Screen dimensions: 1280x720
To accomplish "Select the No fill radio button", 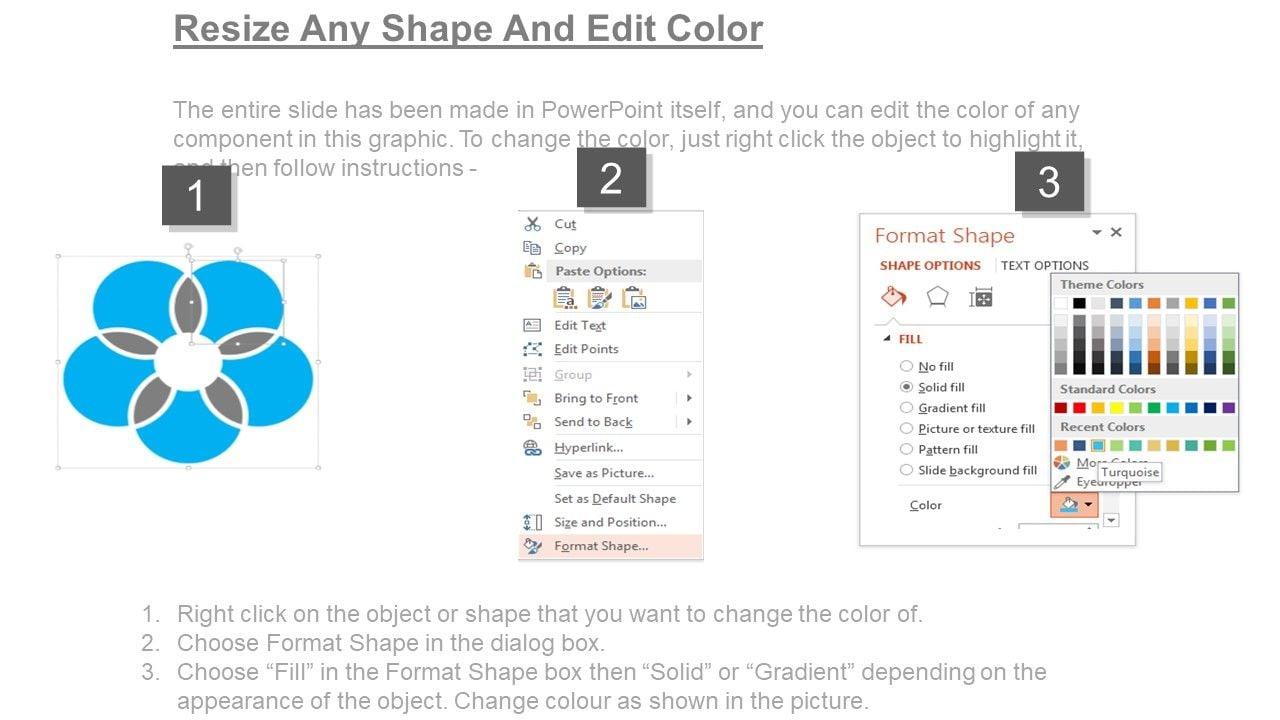I will tap(907, 366).
